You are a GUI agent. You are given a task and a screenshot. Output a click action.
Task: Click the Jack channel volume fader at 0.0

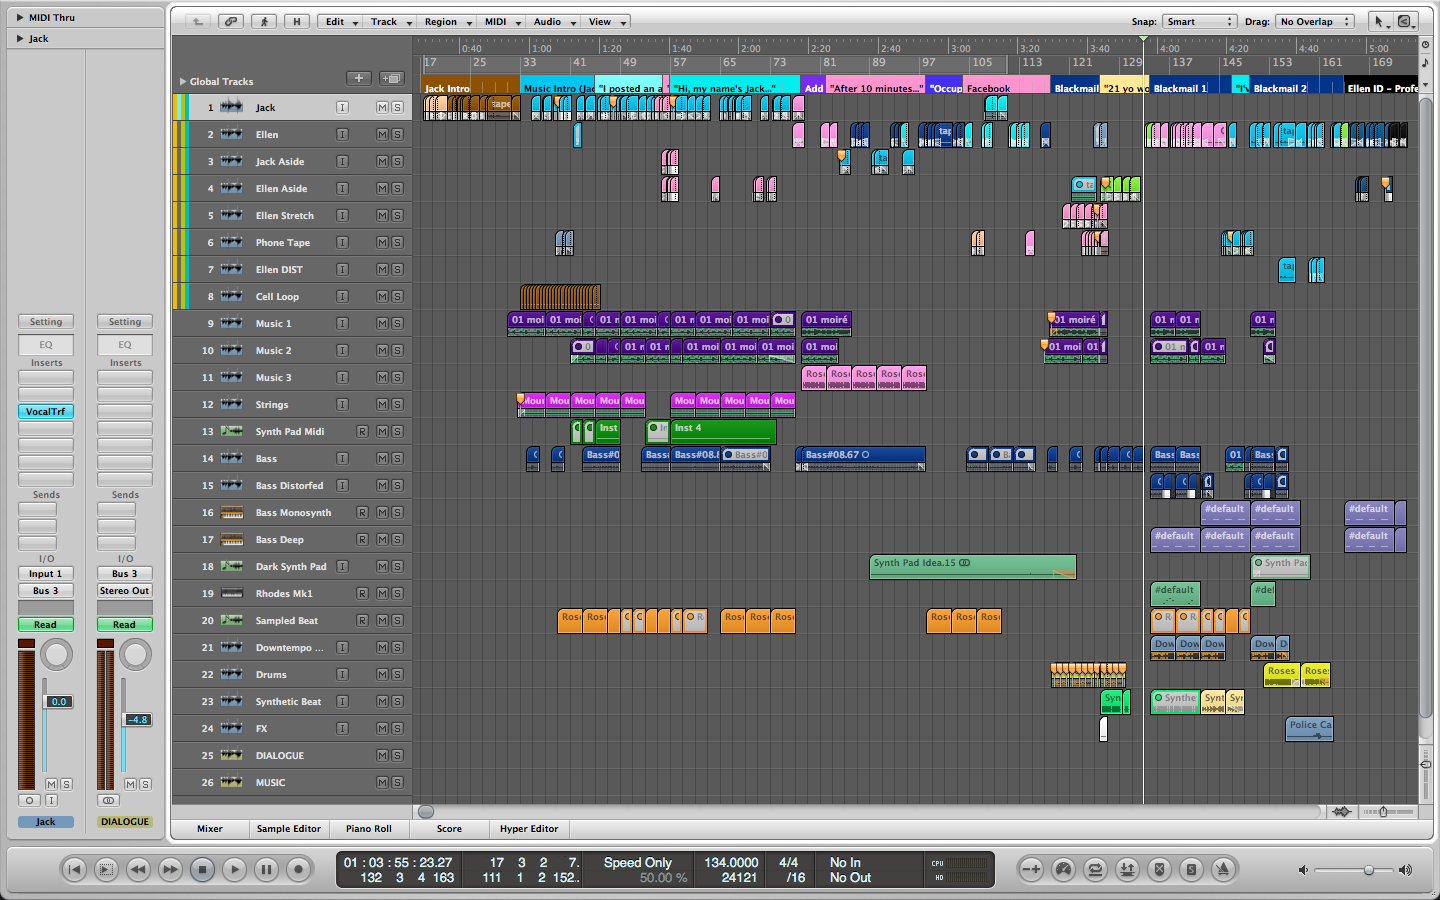point(59,702)
